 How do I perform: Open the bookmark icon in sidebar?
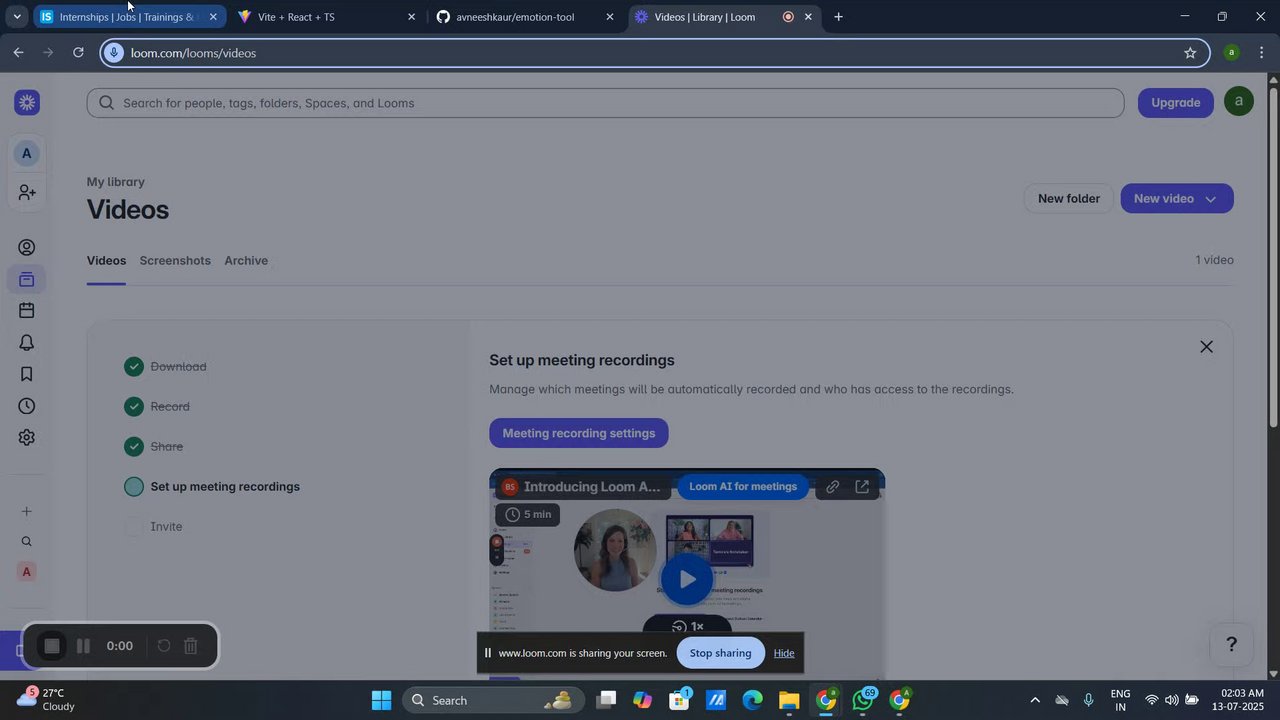click(27, 374)
